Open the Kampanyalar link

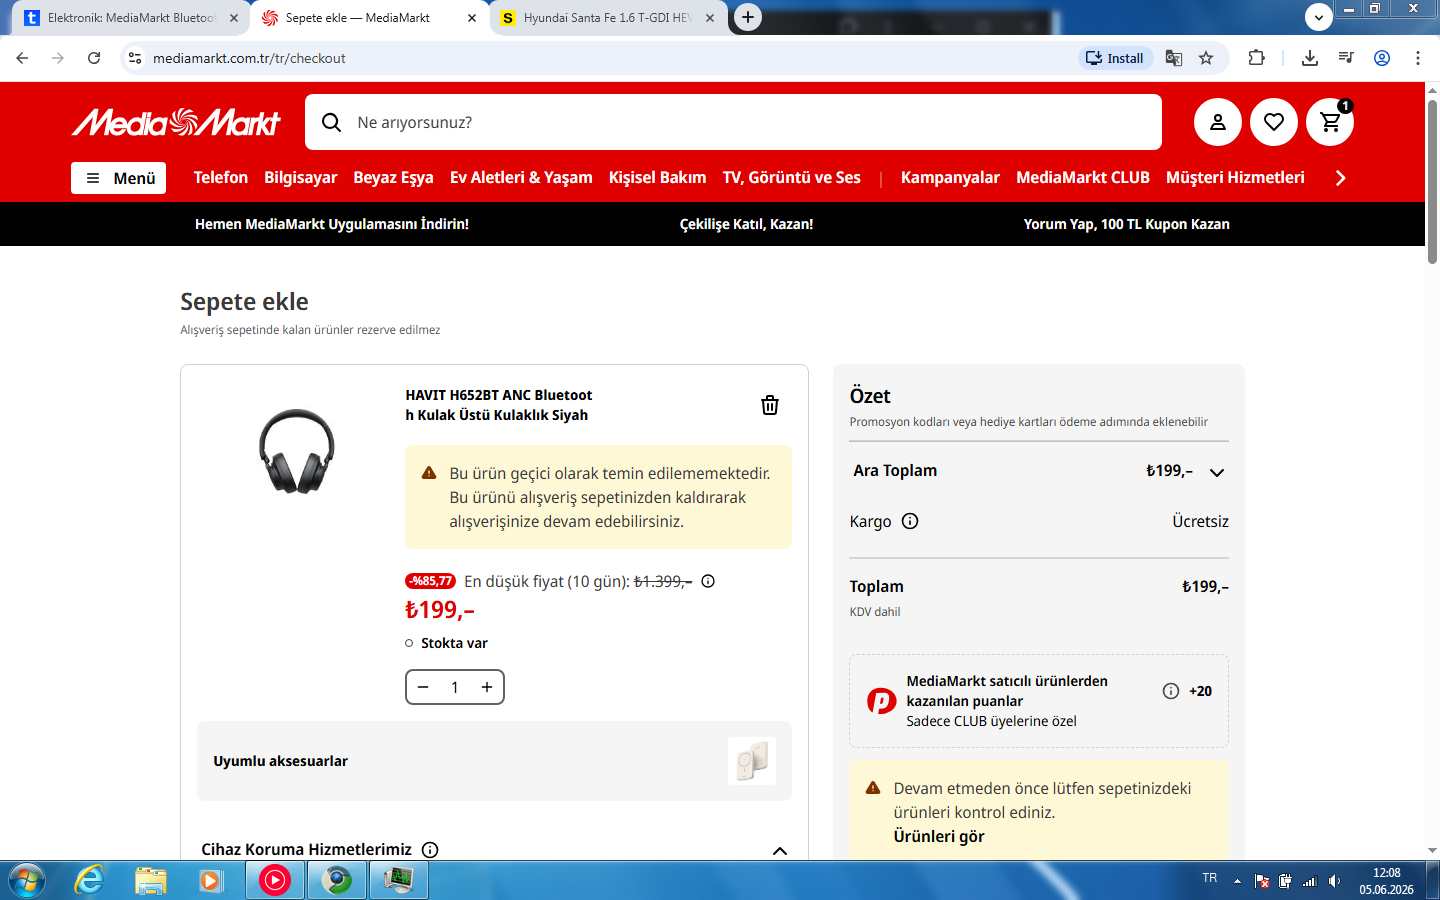click(950, 177)
